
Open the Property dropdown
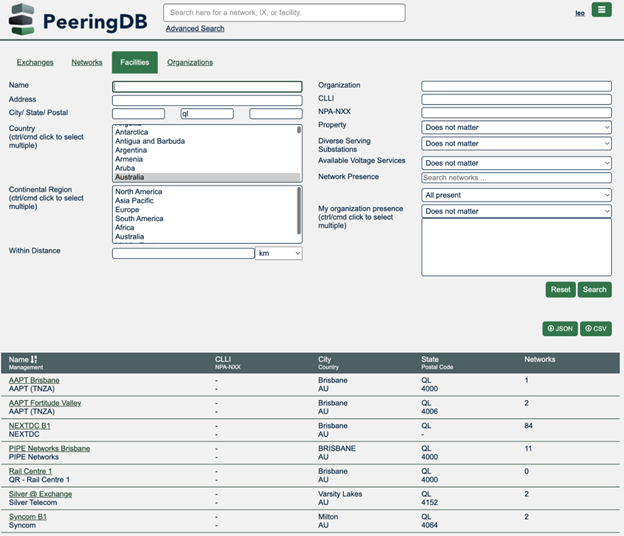pyautogui.click(x=516, y=127)
